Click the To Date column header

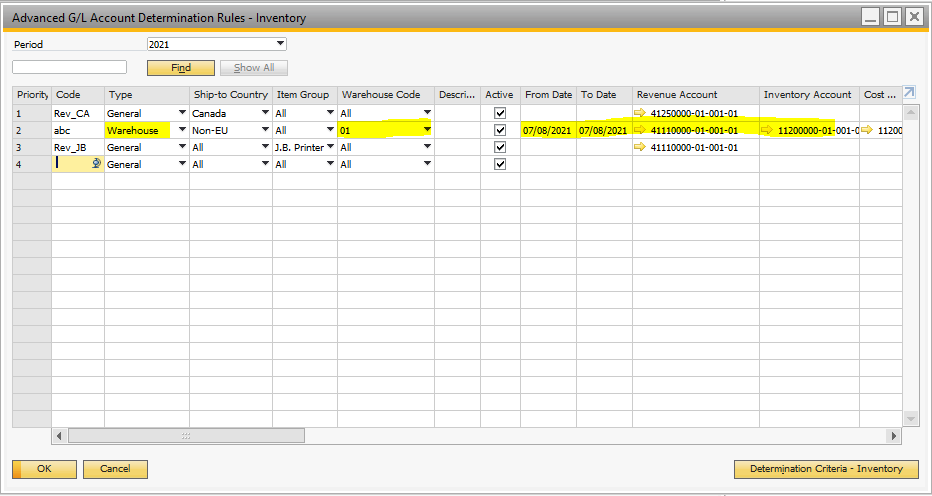coord(604,95)
